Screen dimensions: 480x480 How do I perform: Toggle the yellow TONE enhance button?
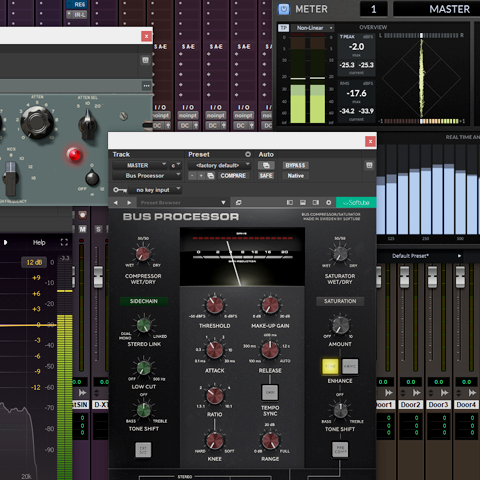pos(330,366)
